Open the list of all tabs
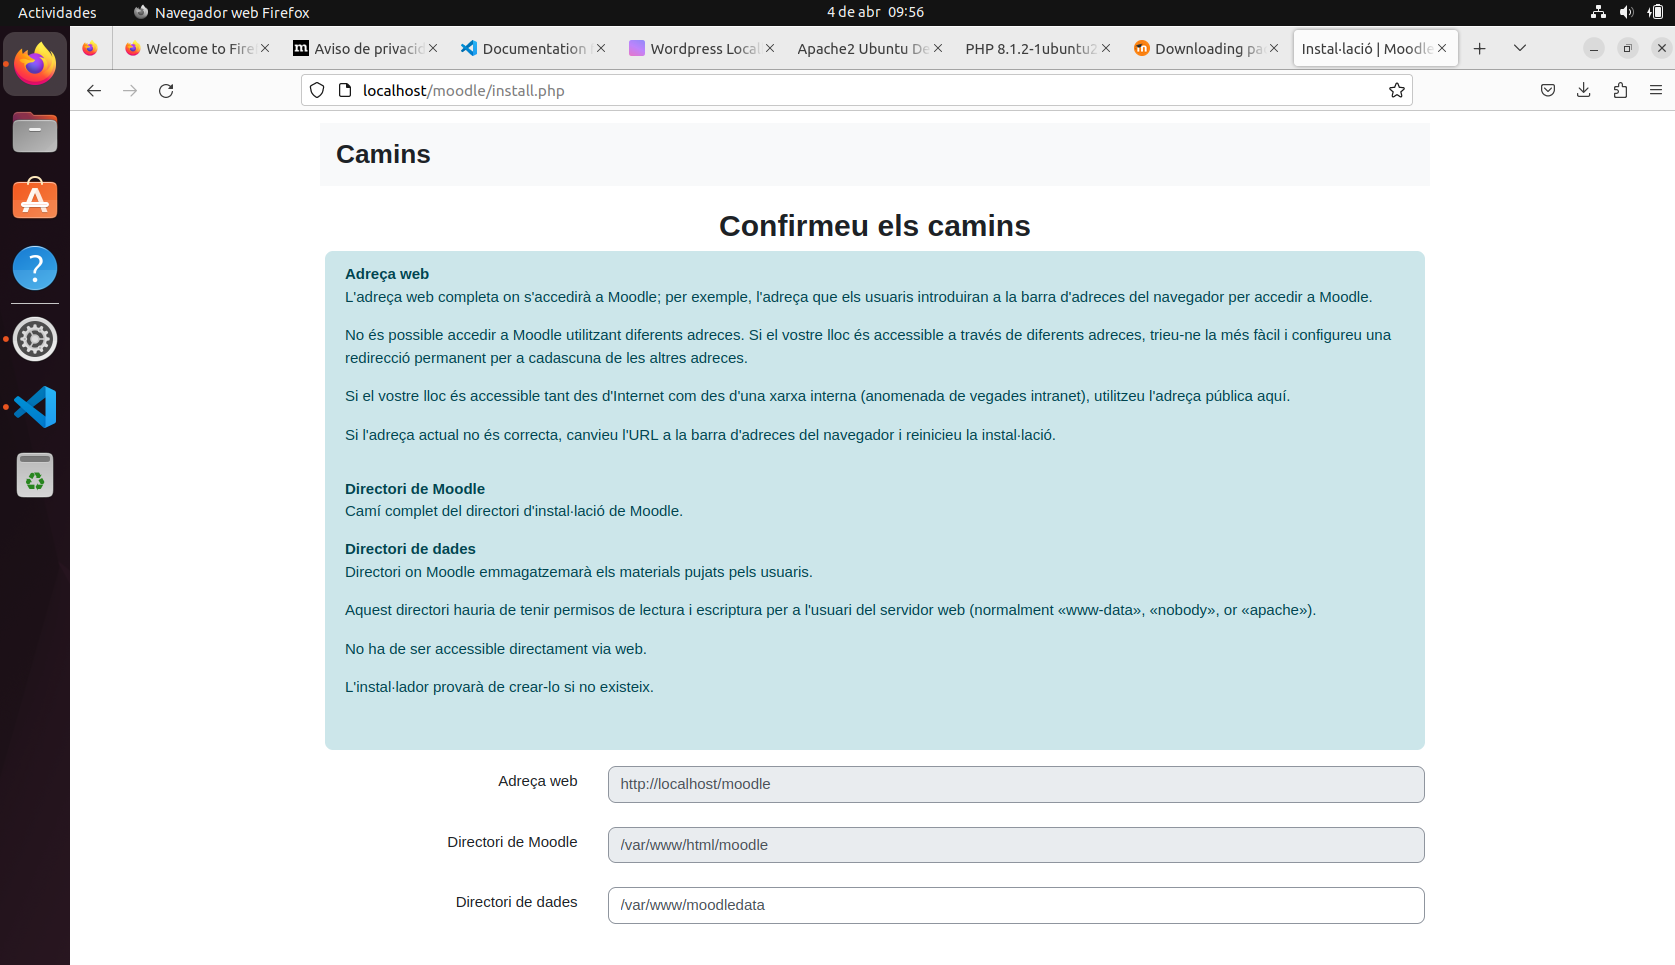This screenshot has width=1675, height=965. (1520, 47)
